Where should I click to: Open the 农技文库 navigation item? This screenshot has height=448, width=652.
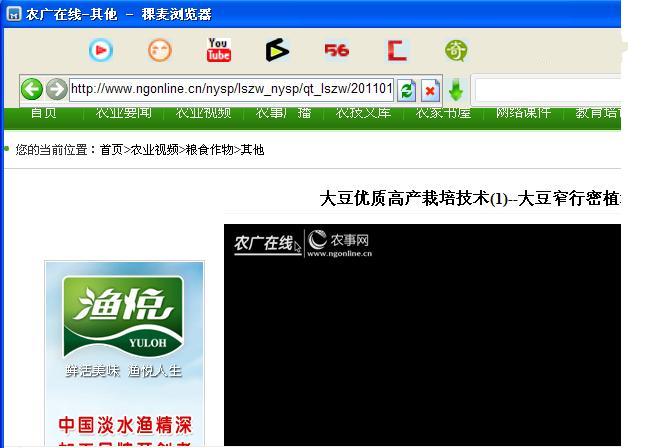(x=363, y=112)
